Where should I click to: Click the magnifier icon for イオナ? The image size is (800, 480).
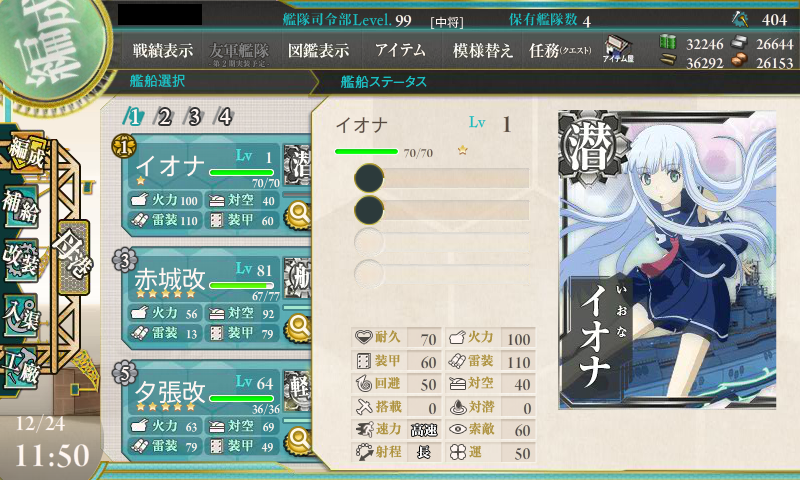299,215
